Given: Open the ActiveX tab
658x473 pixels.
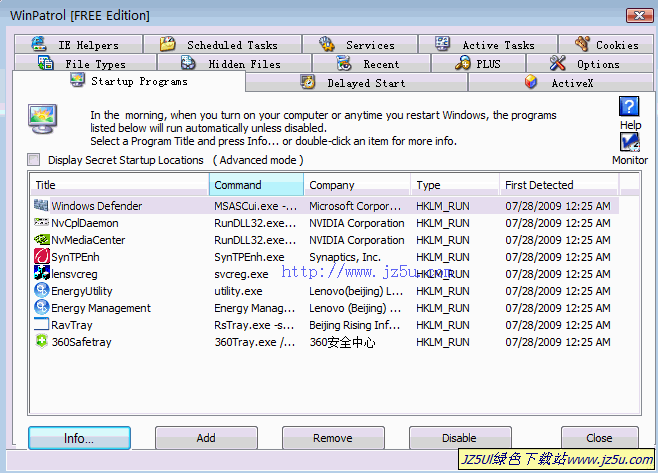Looking at the screenshot, I should (x=561, y=83).
